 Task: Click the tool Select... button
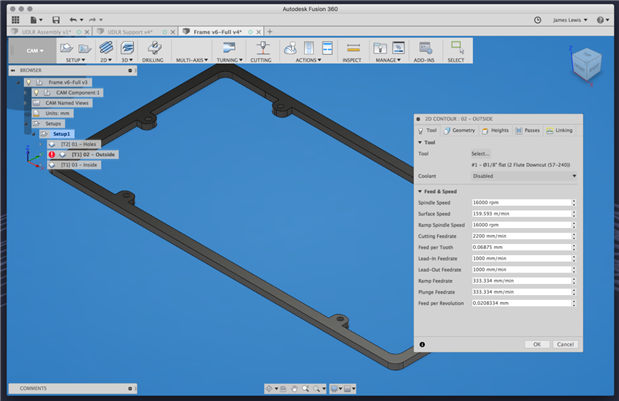pyautogui.click(x=481, y=153)
